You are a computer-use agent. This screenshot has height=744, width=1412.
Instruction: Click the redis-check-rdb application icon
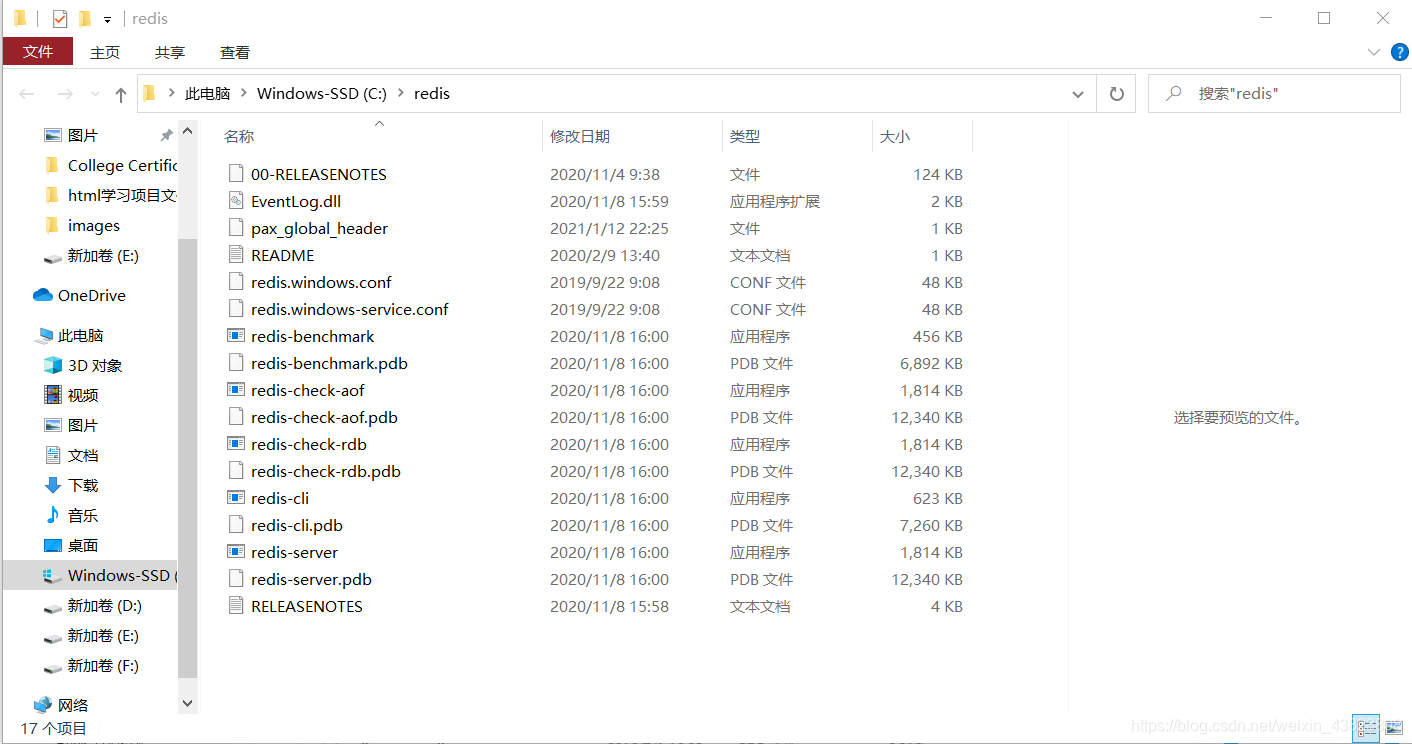(x=236, y=444)
